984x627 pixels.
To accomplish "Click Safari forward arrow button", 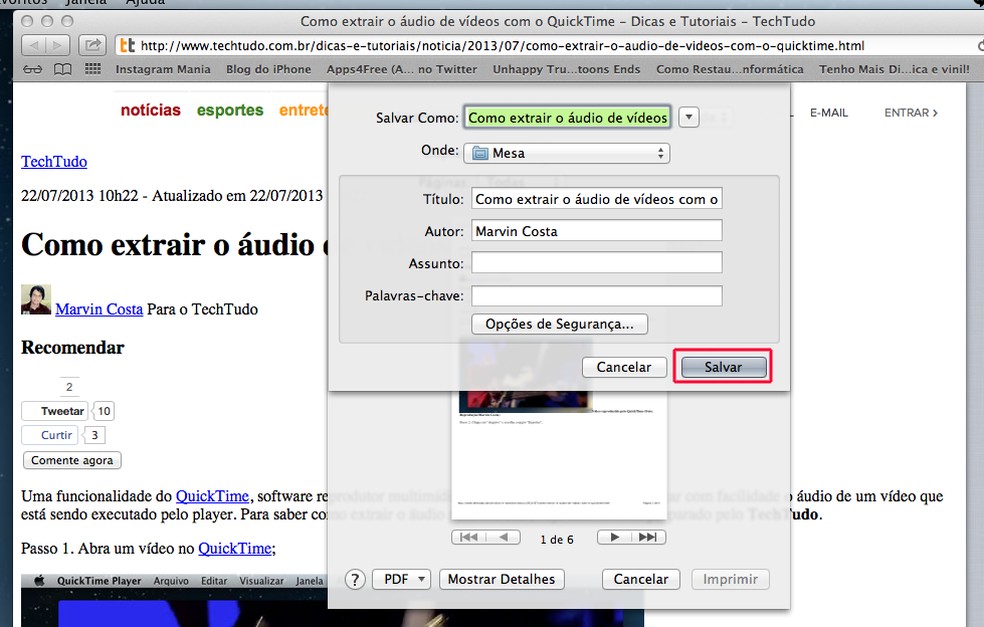I will click(57, 45).
